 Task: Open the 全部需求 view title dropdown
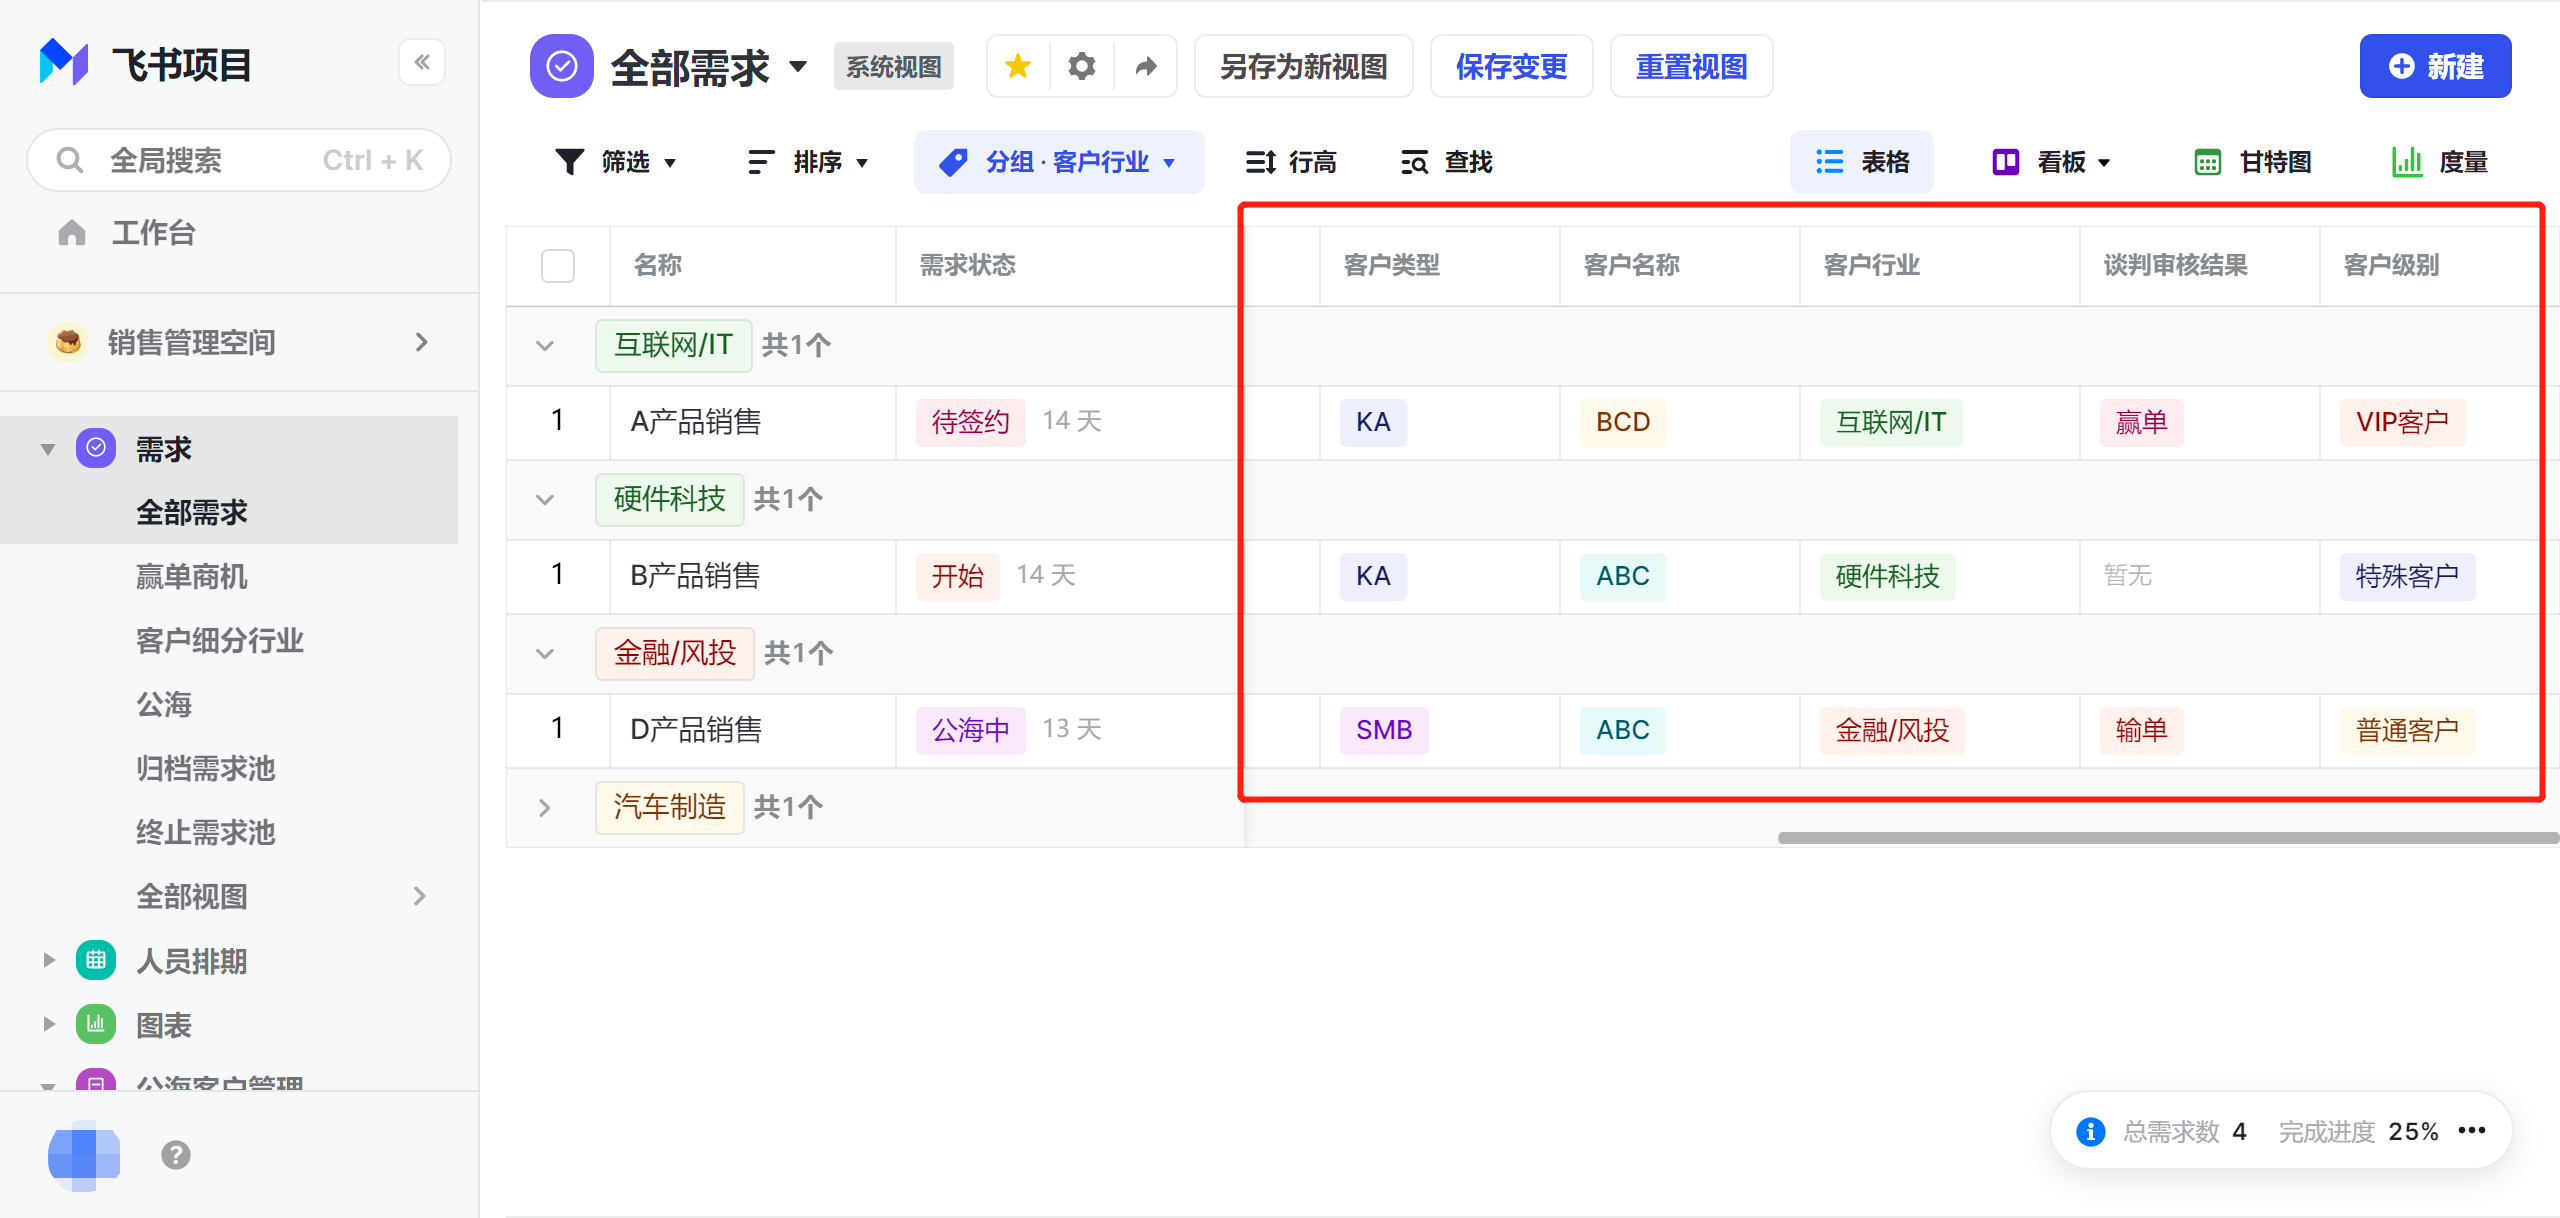point(798,67)
